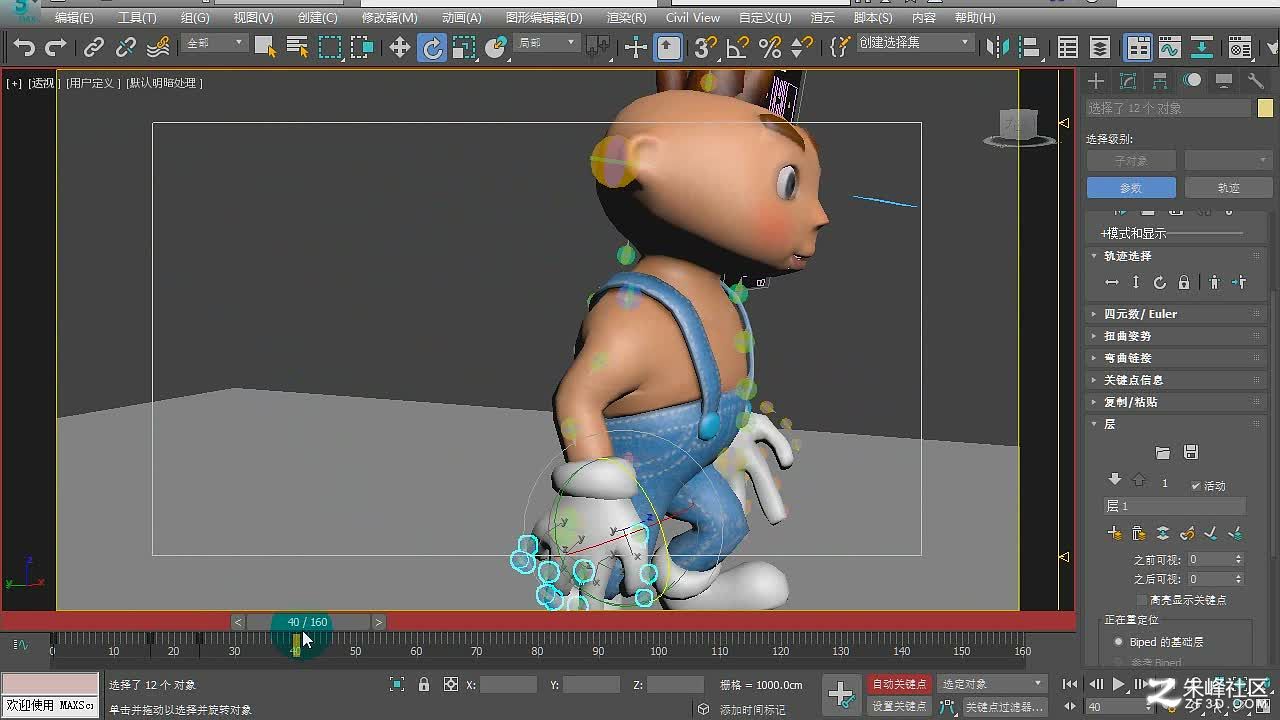Click the 之前可视 spinner arrows
The height and width of the screenshot is (720, 1280).
click(x=1239, y=560)
